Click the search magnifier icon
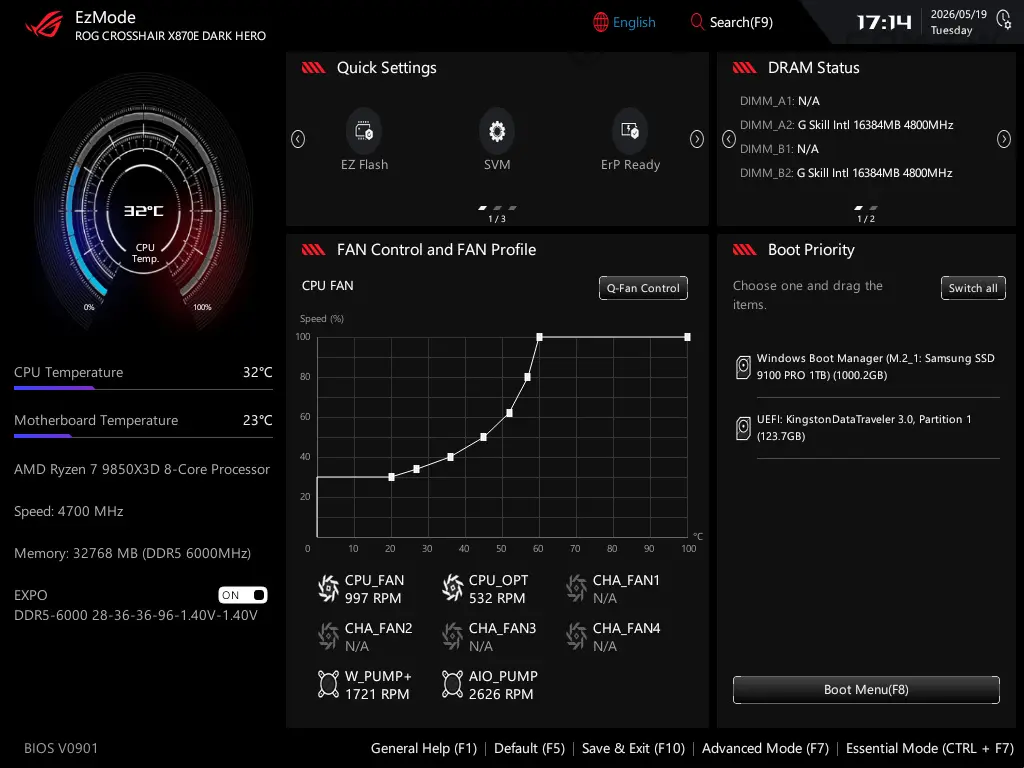 pyautogui.click(x=697, y=22)
